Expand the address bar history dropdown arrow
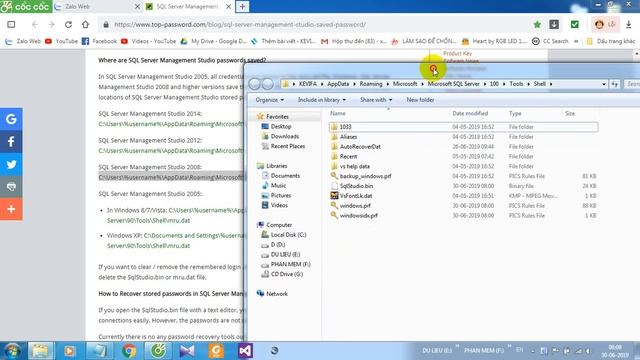The image size is (640, 360). click(x=604, y=84)
